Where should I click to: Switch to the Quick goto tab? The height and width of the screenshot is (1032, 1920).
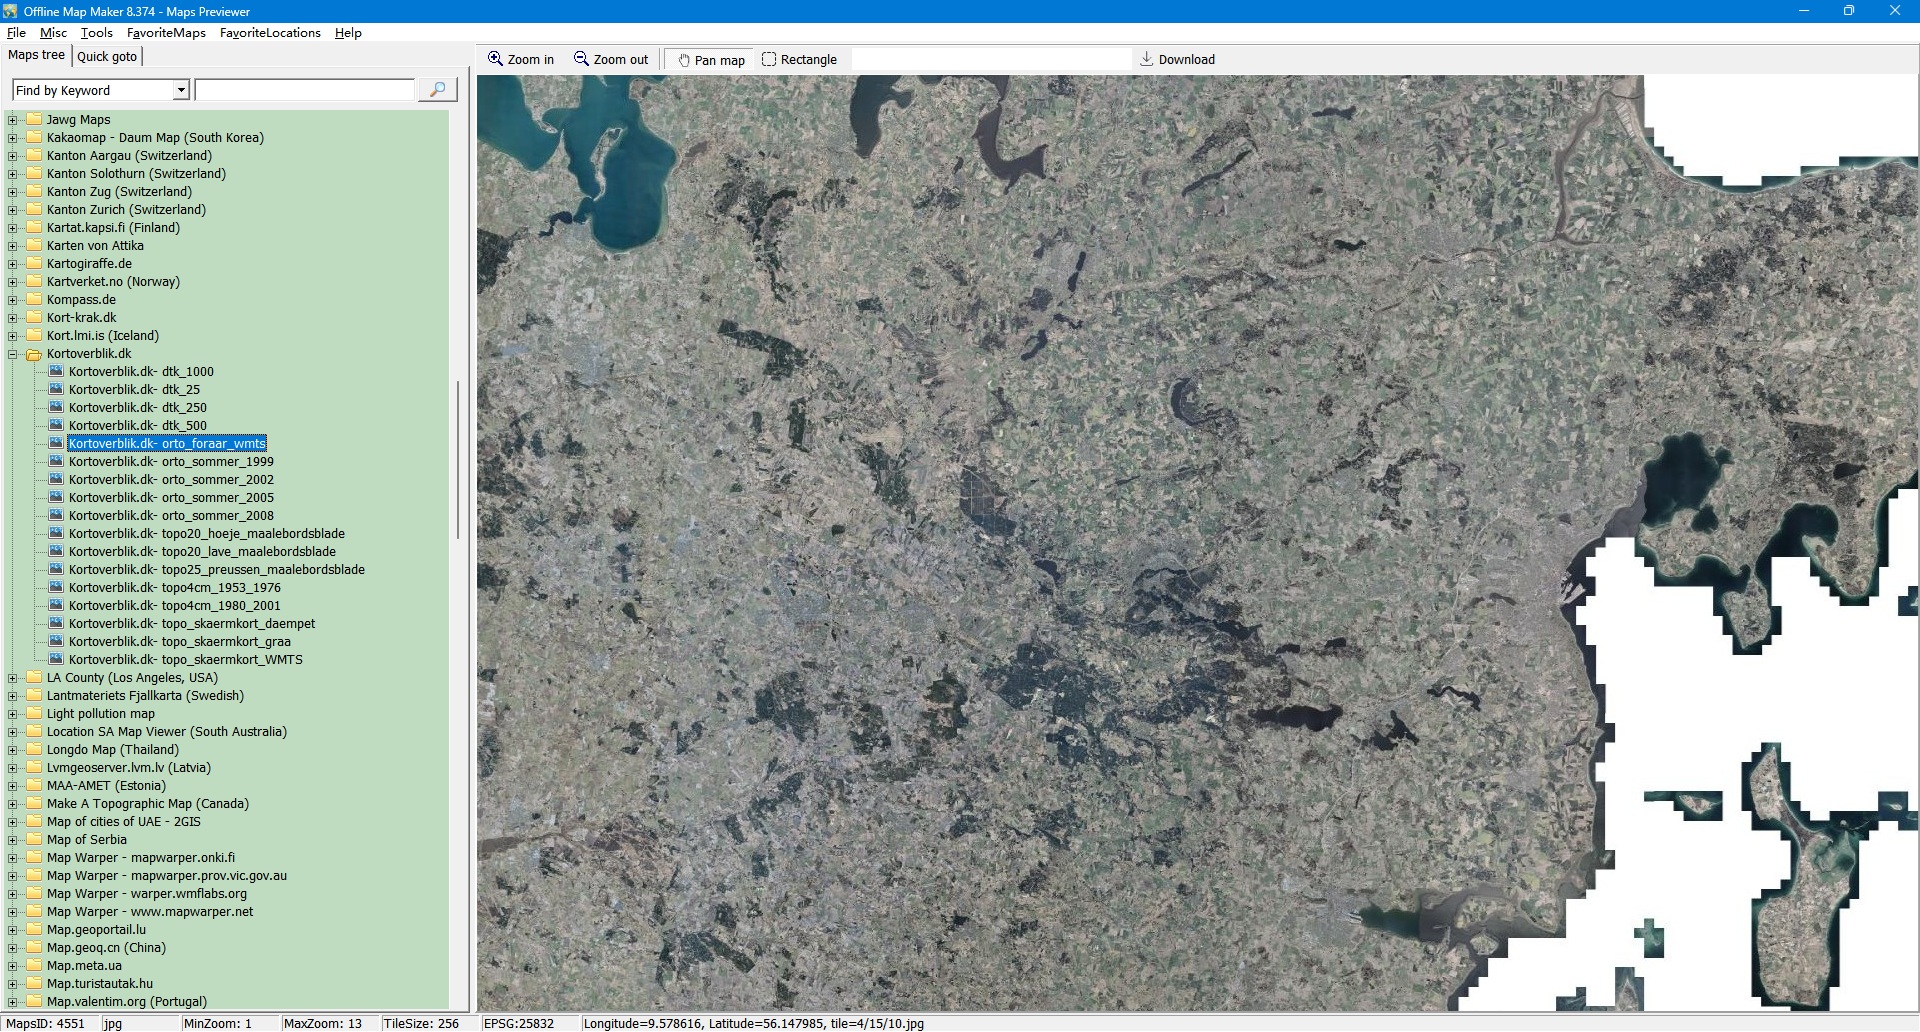tap(107, 56)
